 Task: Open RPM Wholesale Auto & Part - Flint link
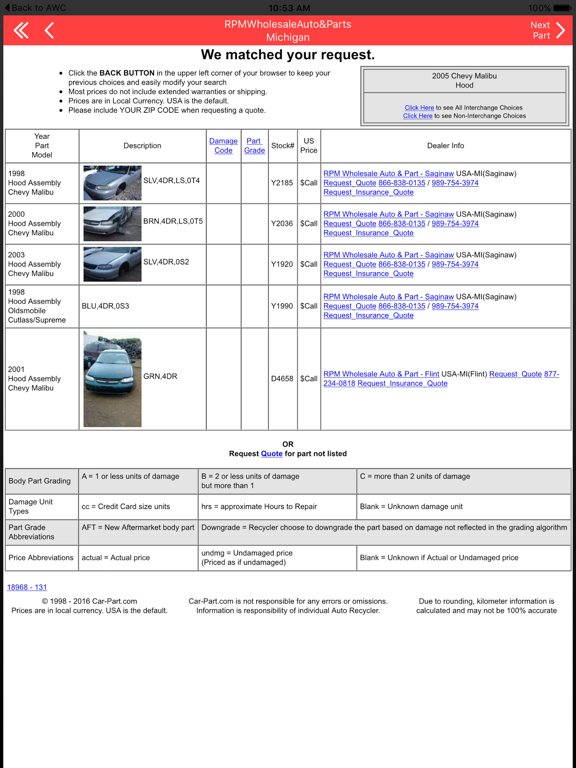[381, 374]
